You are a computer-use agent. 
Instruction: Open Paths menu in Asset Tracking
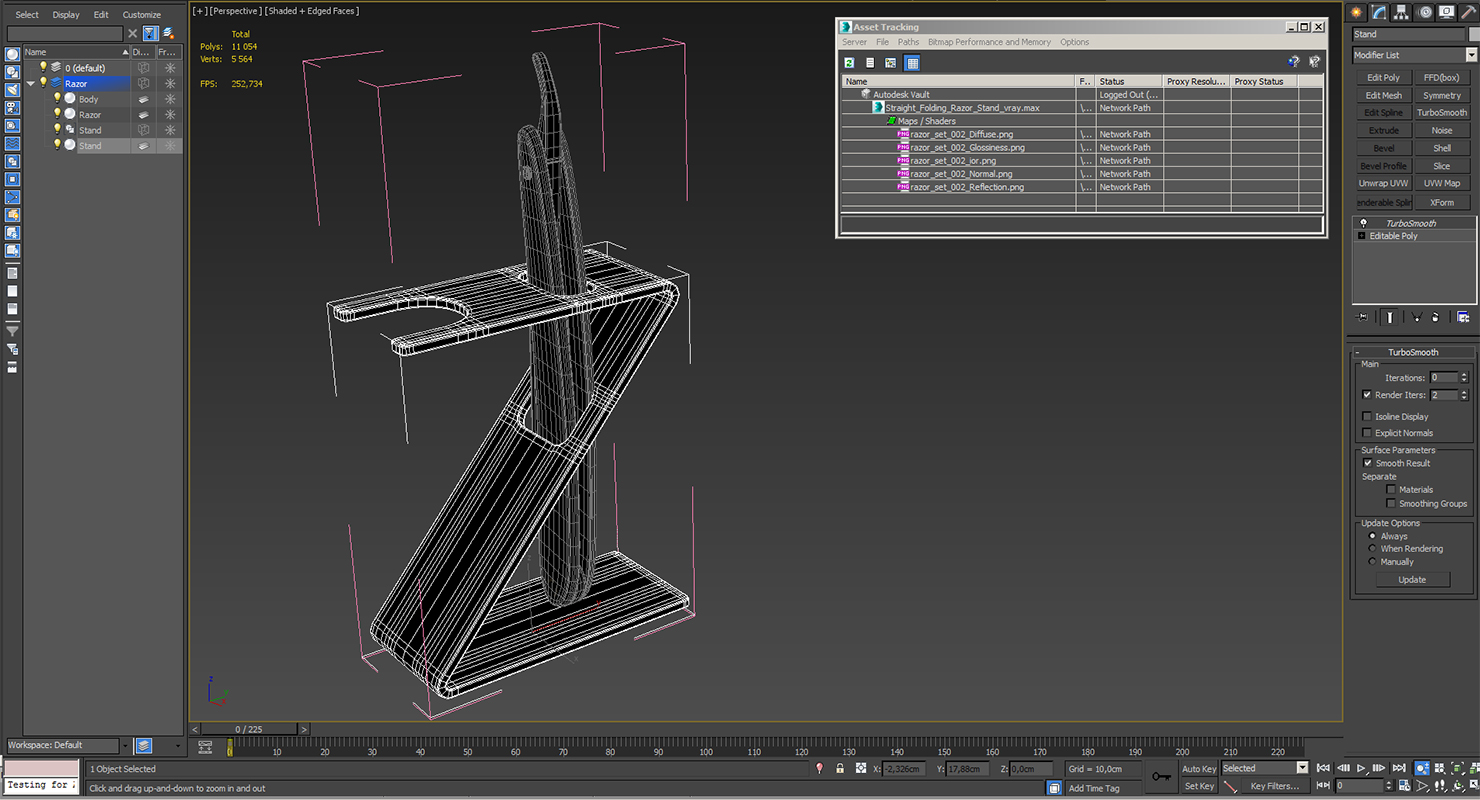(908, 42)
